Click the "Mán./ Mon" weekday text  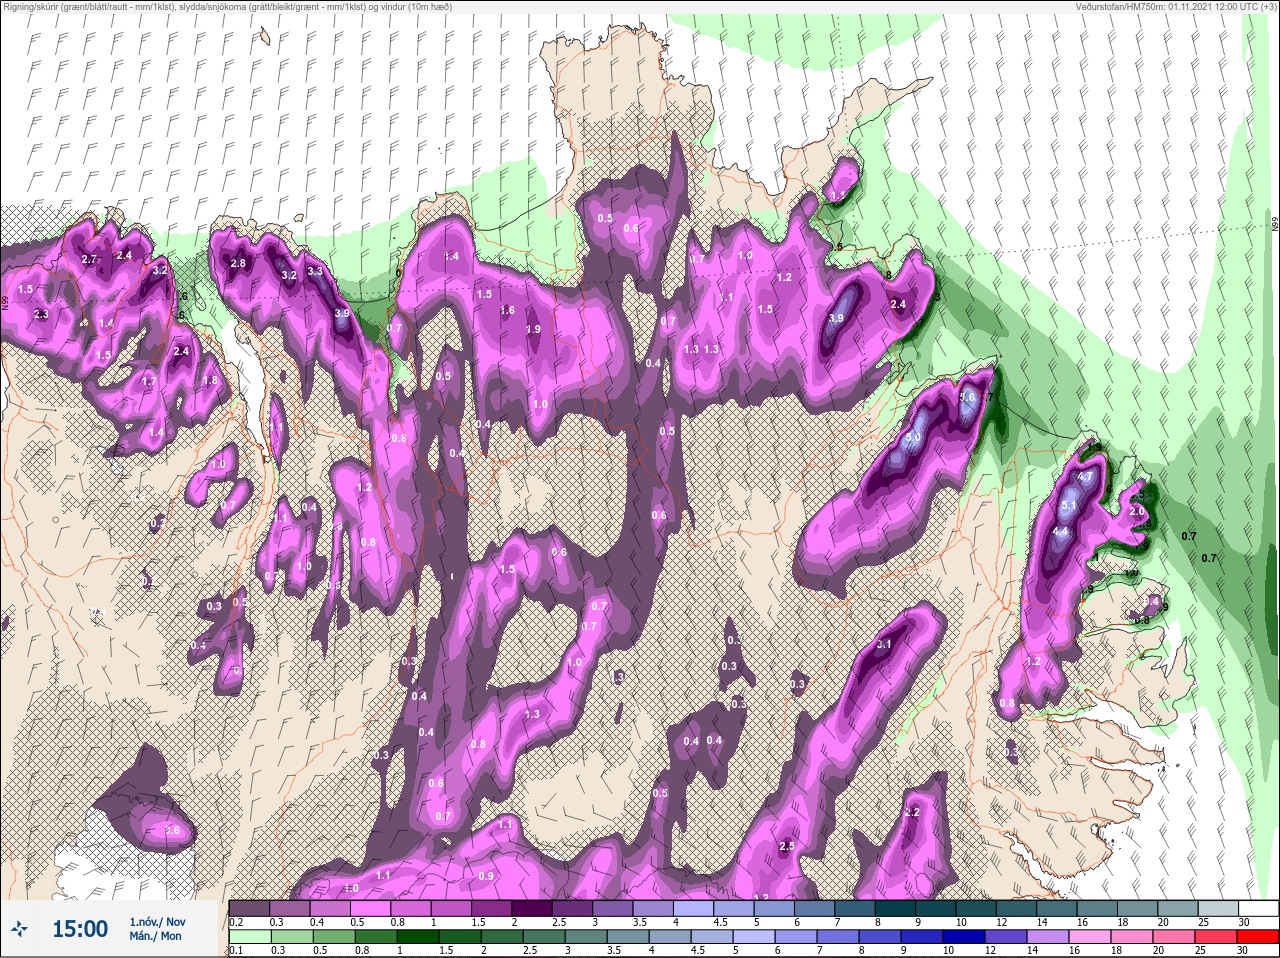(155, 936)
